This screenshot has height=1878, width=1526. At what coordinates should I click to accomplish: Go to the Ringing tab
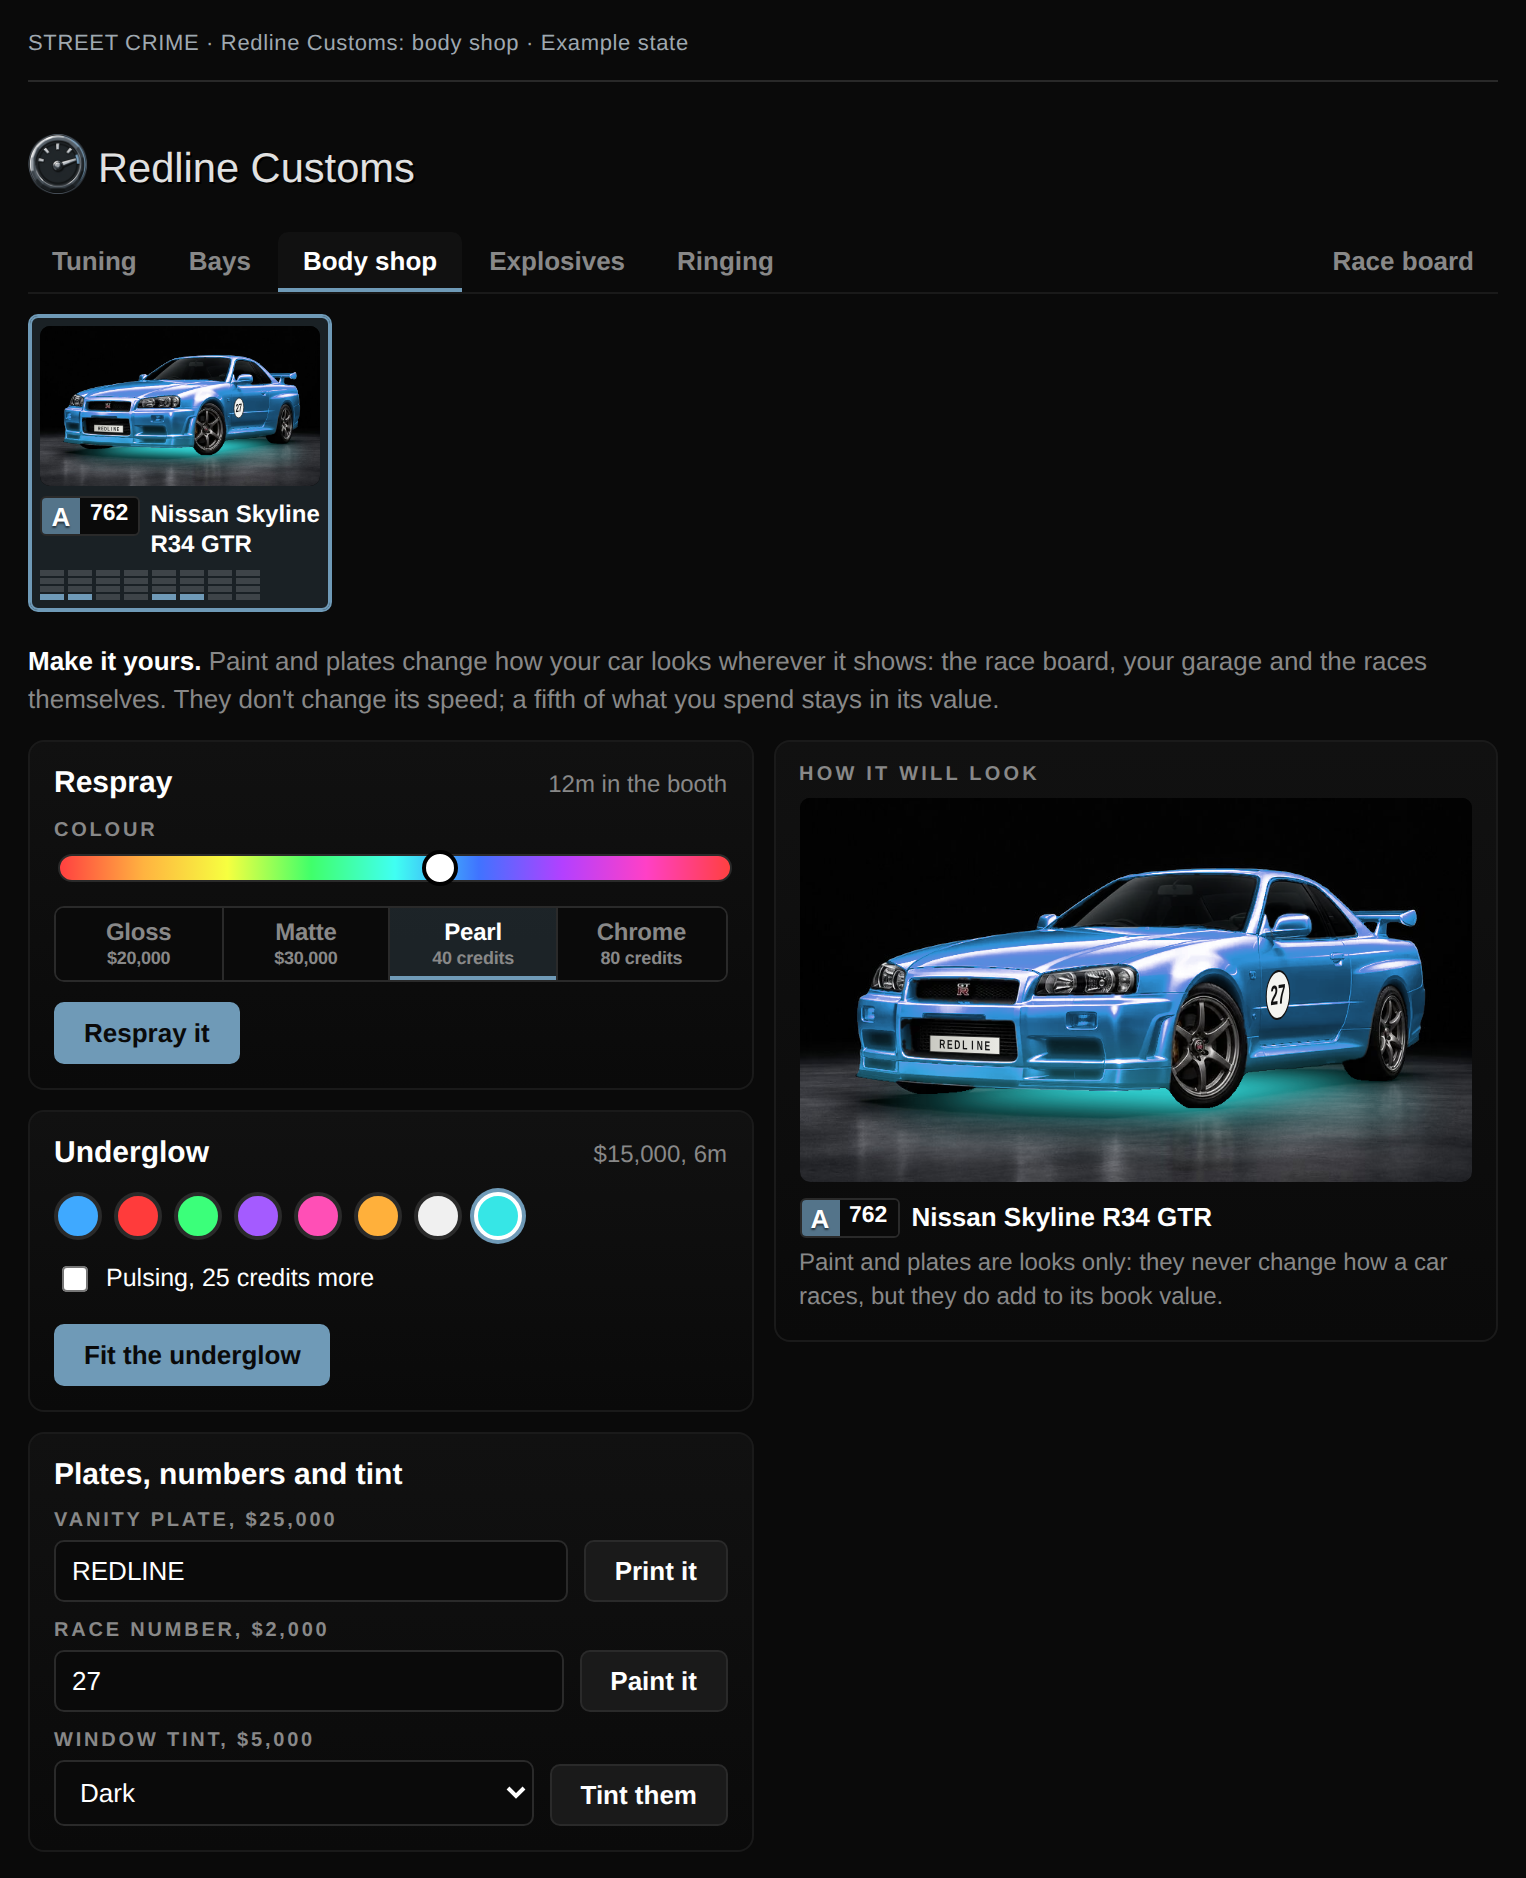click(x=725, y=262)
